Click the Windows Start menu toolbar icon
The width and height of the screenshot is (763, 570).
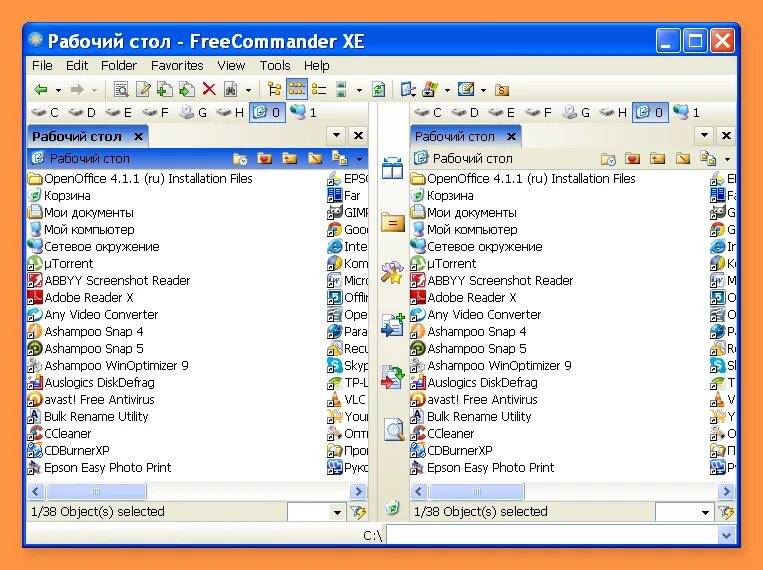(430, 90)
